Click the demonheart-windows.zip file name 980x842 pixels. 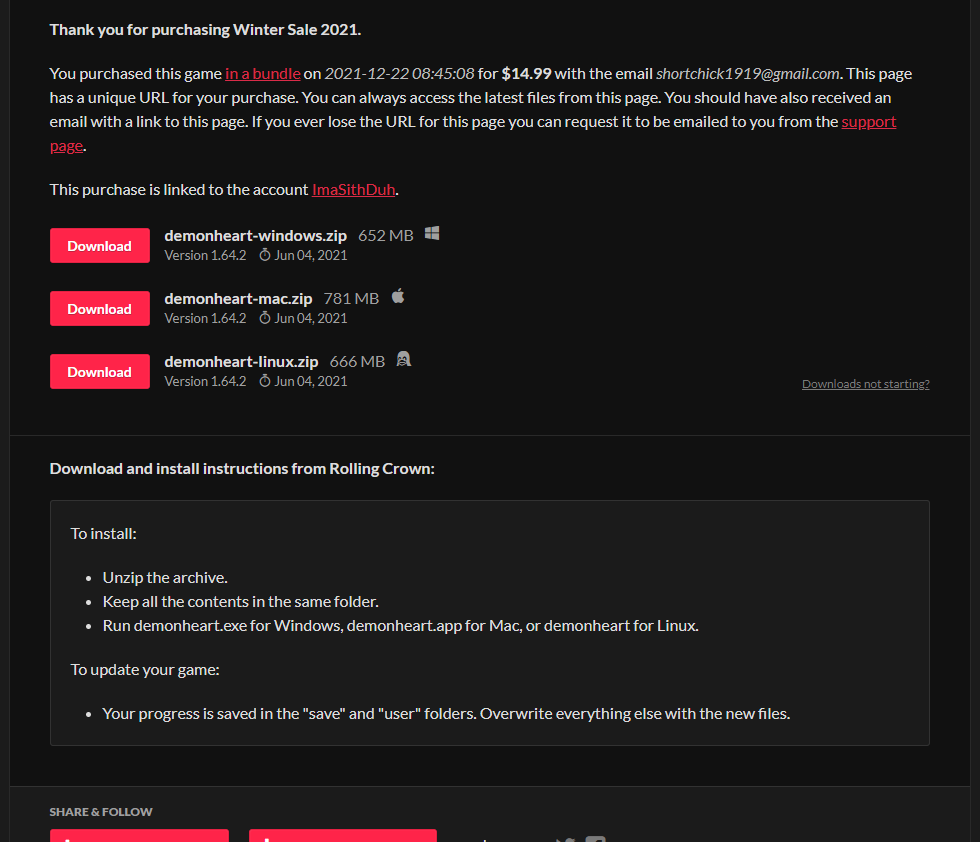click(255, 236)
